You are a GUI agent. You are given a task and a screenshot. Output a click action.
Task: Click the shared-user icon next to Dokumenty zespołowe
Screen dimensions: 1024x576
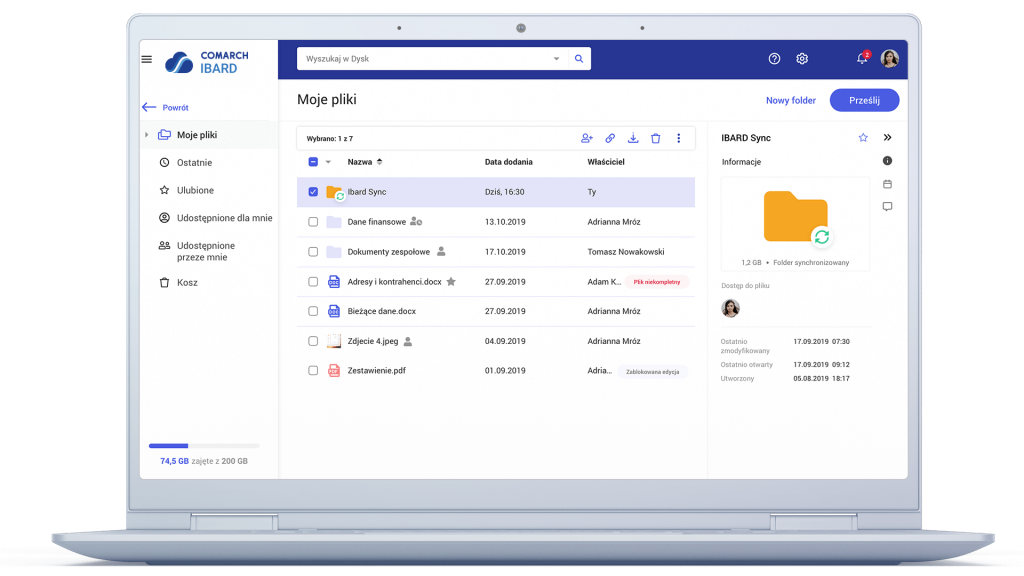[x=441, y=251]
